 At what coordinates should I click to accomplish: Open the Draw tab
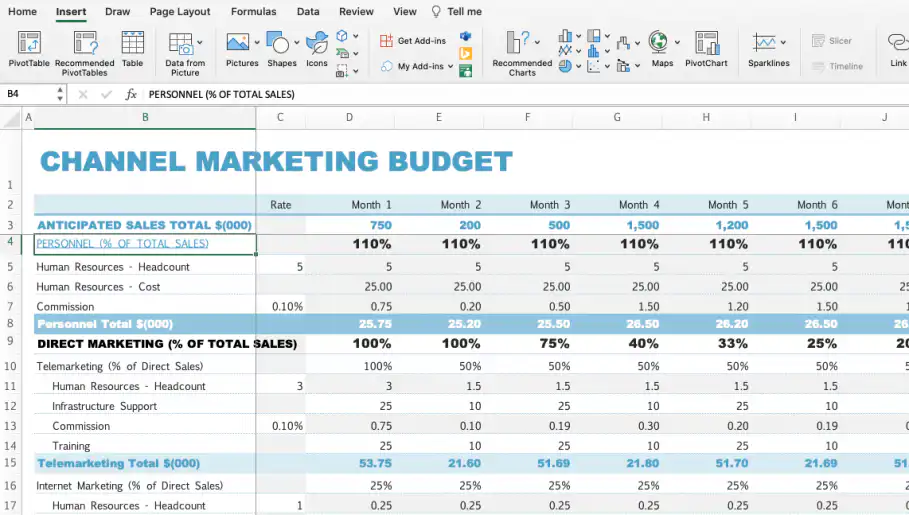[x=117, y=12]
